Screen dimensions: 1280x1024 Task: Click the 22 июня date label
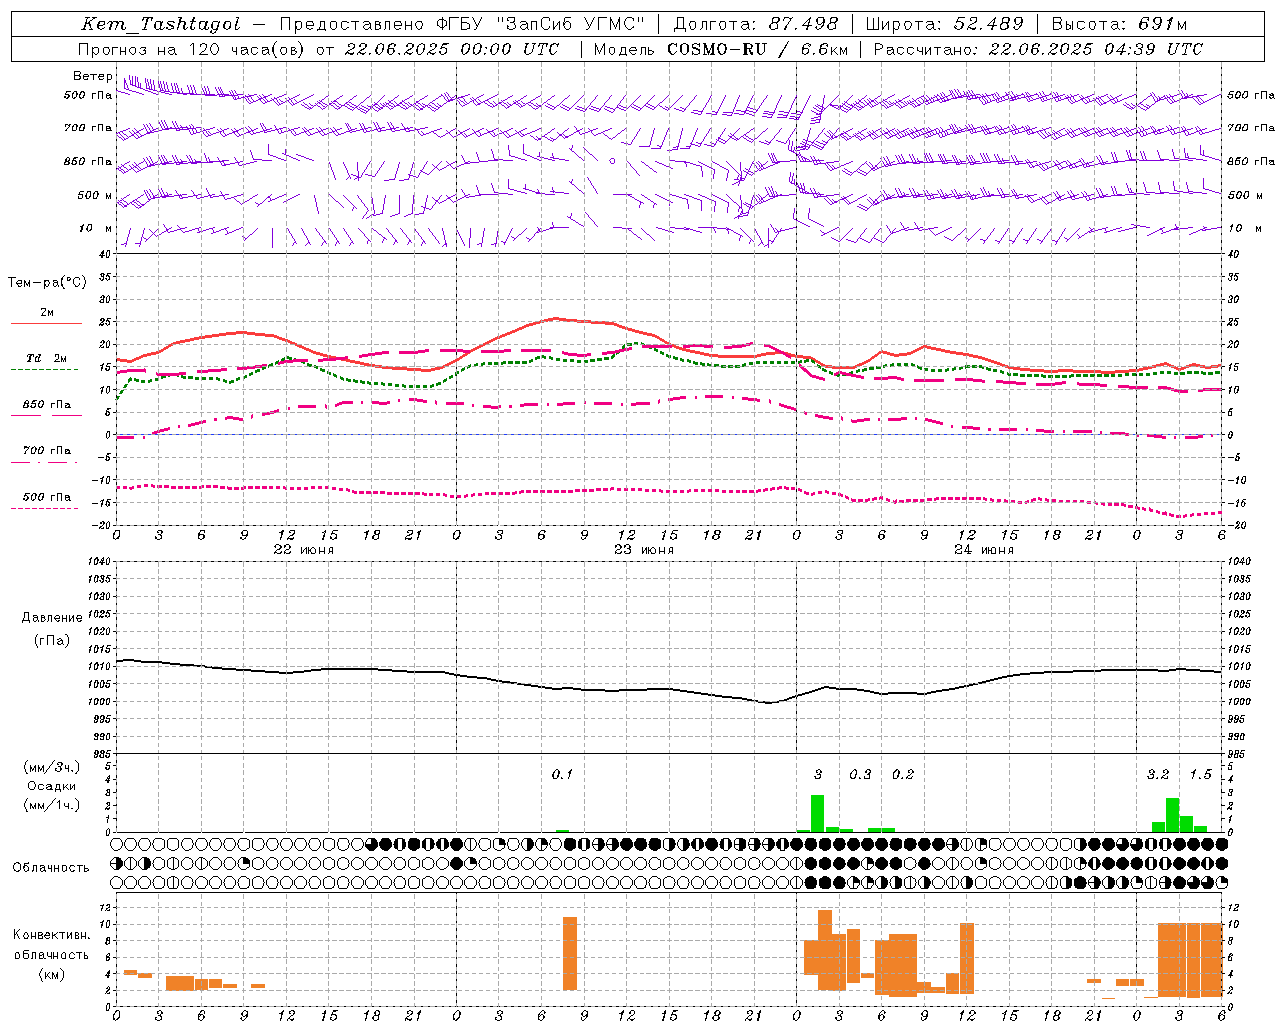coord(304,550)
